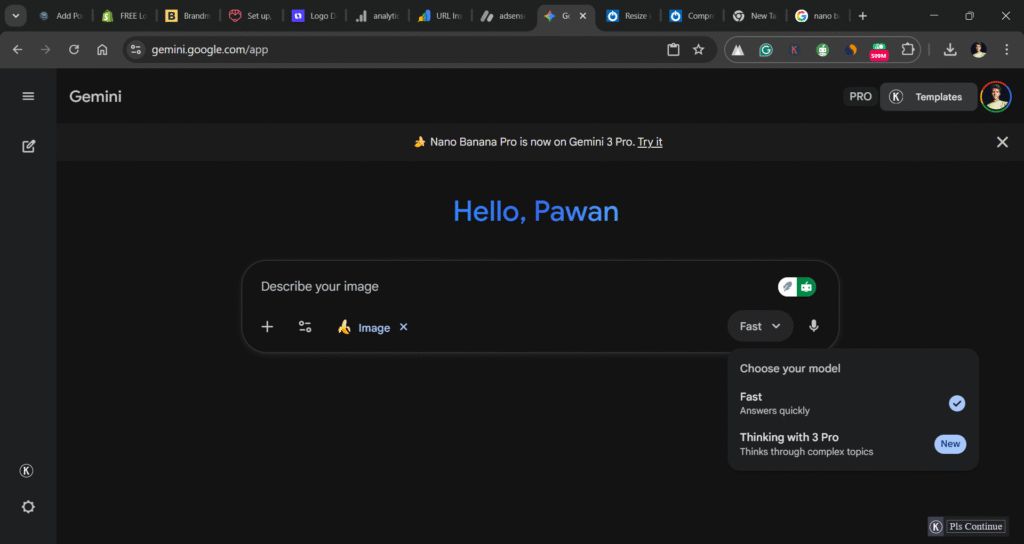Screen dimensions: 1024x544
Task: Click the Try it link
Action: (x=650, y=142)
